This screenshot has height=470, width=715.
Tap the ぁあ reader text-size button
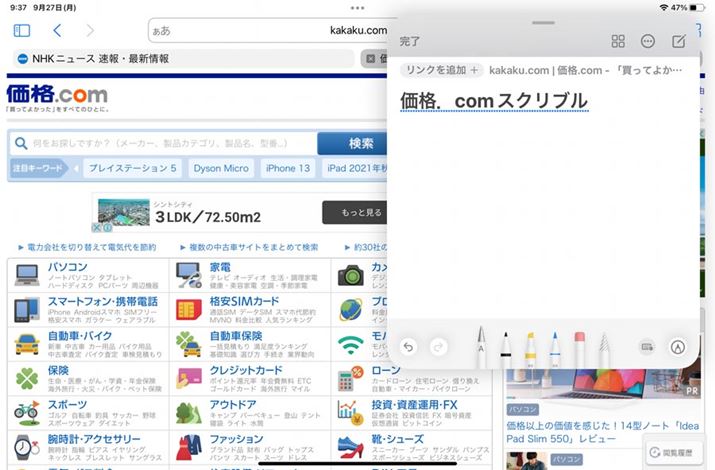click(x=161, y=31)
